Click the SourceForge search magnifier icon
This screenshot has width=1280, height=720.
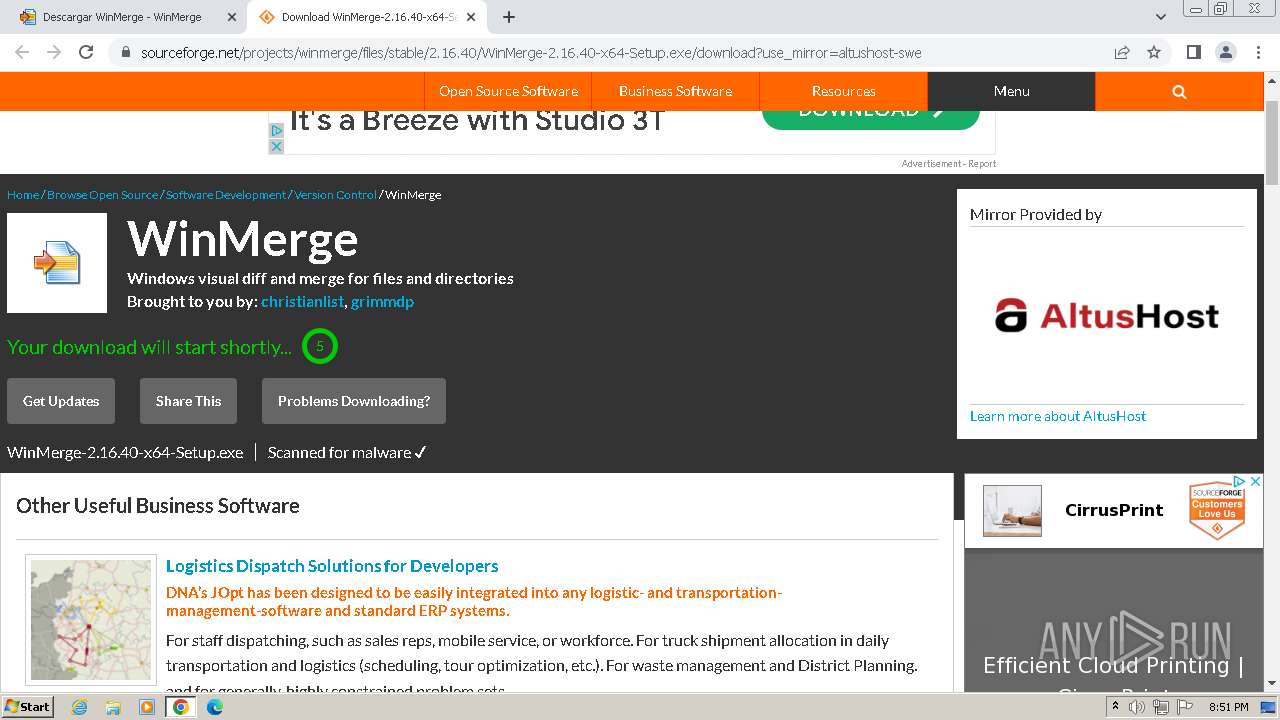(1179, 91)
